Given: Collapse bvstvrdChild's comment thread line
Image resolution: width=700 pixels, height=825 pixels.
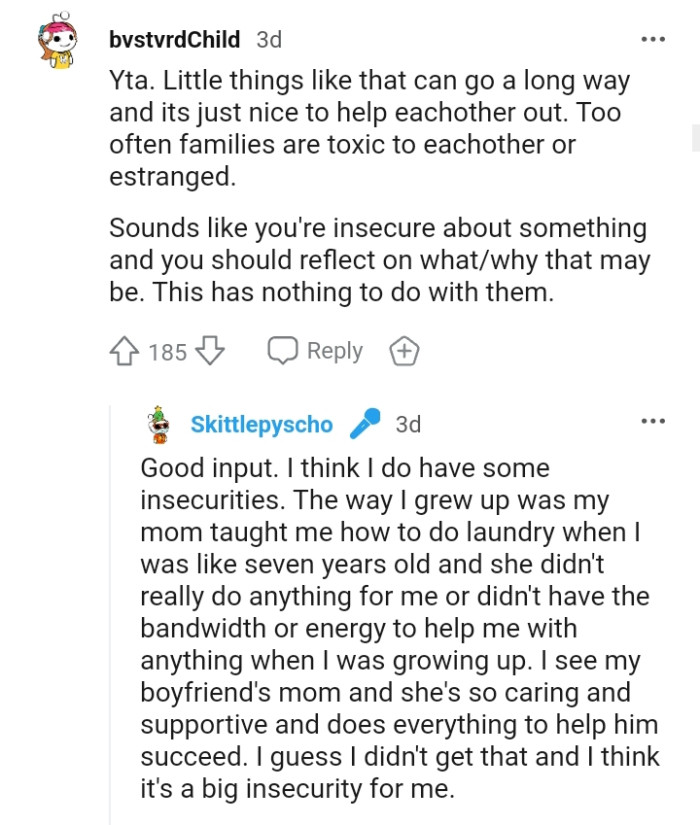Looking at the screenshot, I should 56,200.
